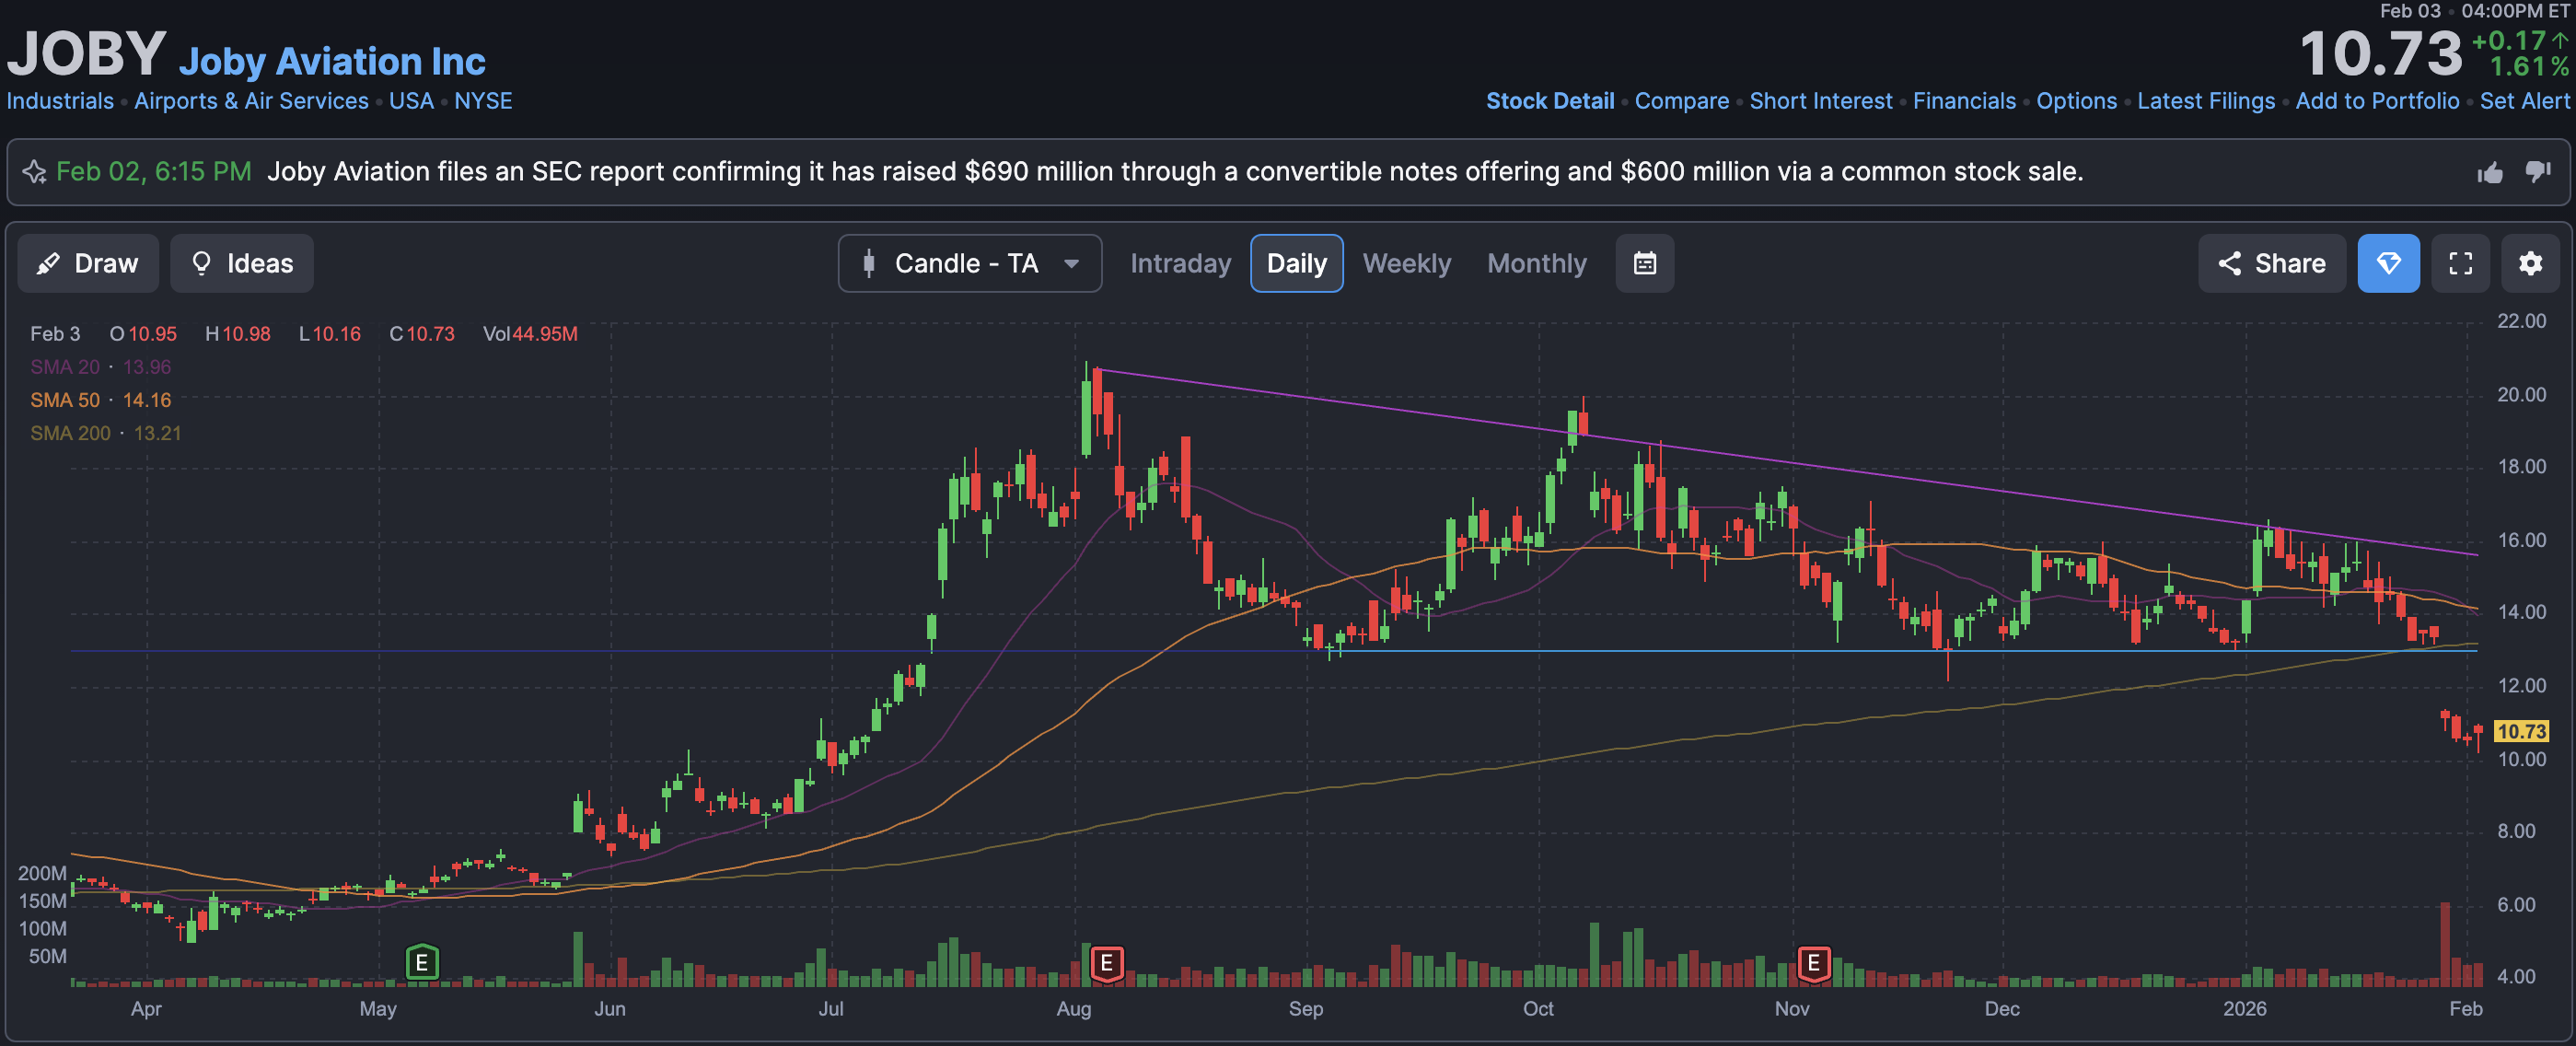This screenshot has height=1046, width=2576.
Task: Click the May earnings E marker
Action: click(x=421, y=963)
